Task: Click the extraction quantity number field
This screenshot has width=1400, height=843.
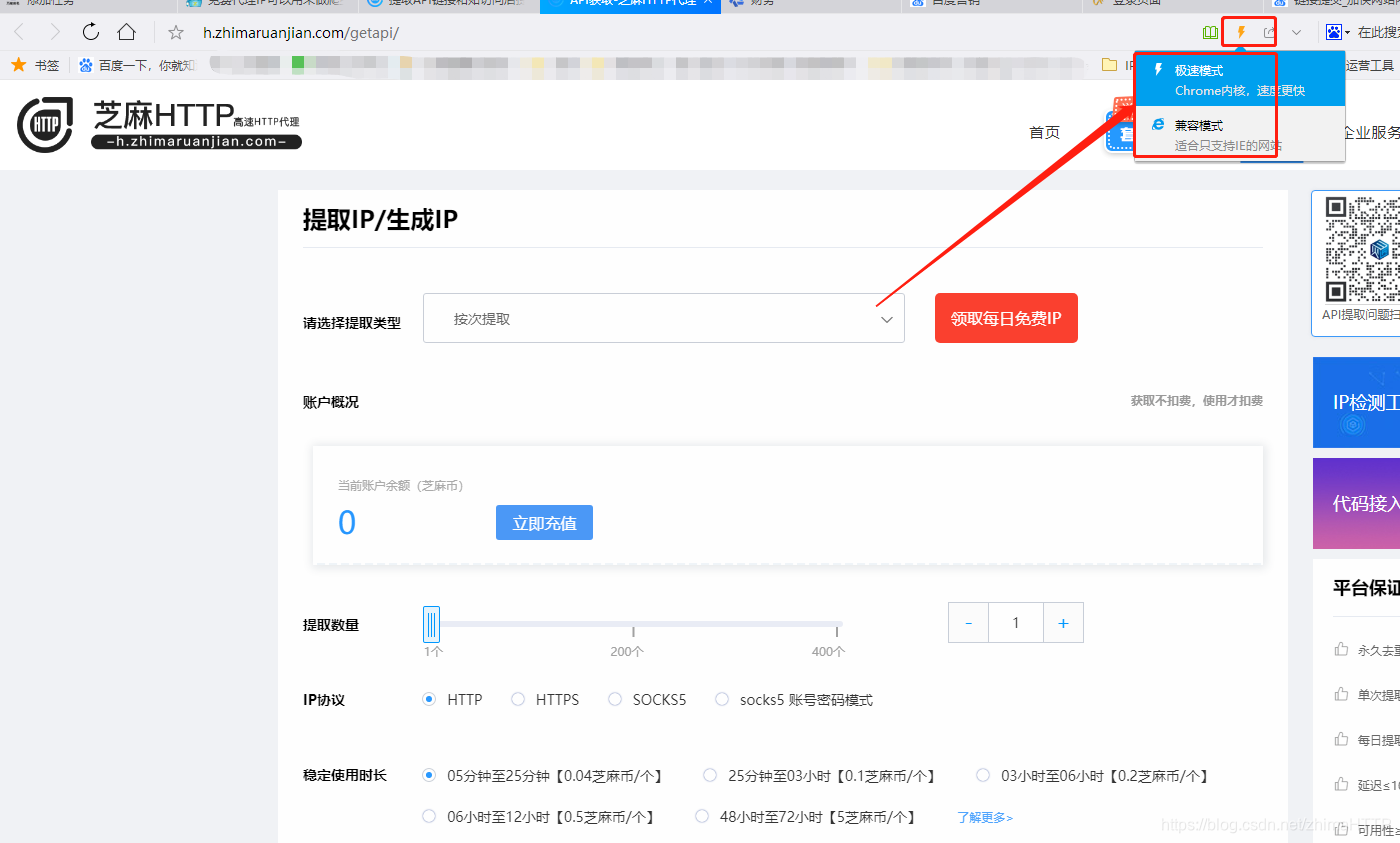Action: click(1015, 623)
